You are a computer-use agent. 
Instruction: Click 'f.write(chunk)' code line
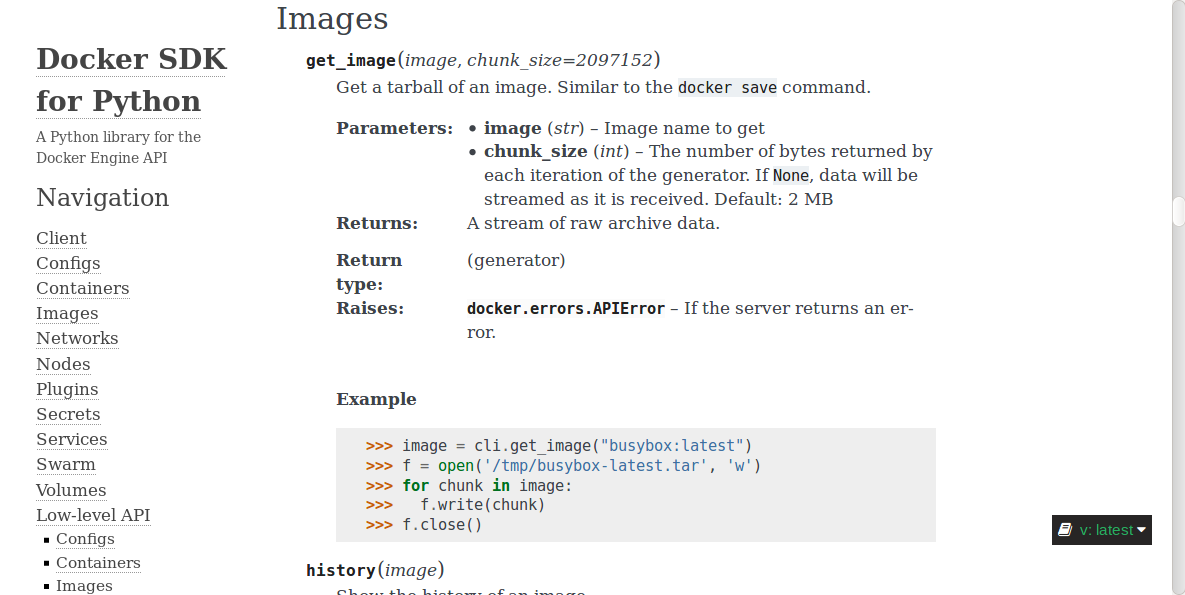pyautogui.click(x=482, y=505)
